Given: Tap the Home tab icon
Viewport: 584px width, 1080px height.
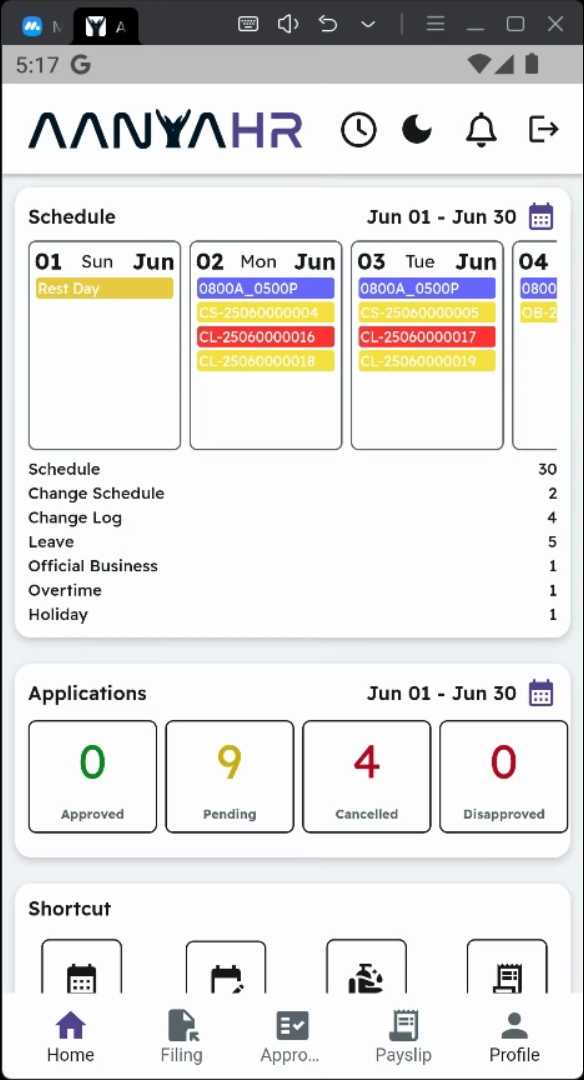Looking at the screenshot, I should coord(70,1026).
